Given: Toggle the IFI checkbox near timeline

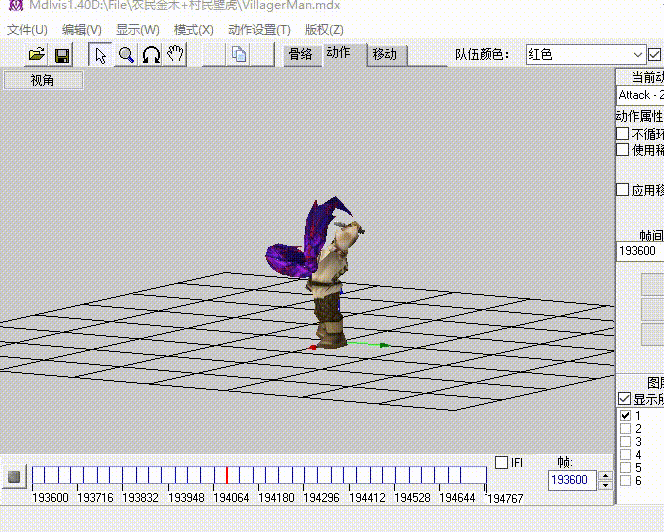Looking at the screenshot, I should coord(501,462).
